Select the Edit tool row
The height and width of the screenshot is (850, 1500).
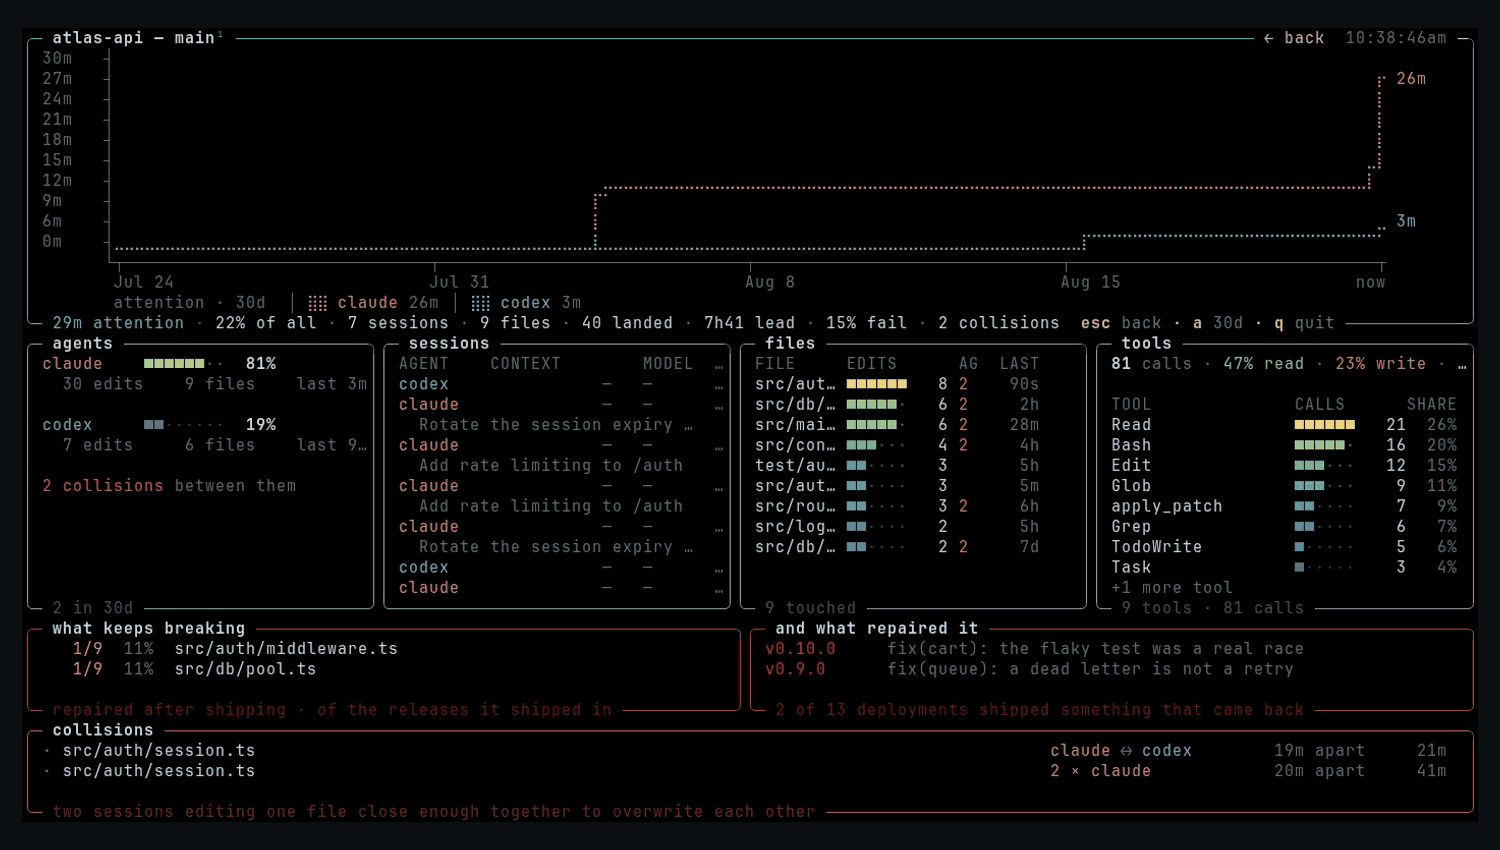coord(1284,466)
